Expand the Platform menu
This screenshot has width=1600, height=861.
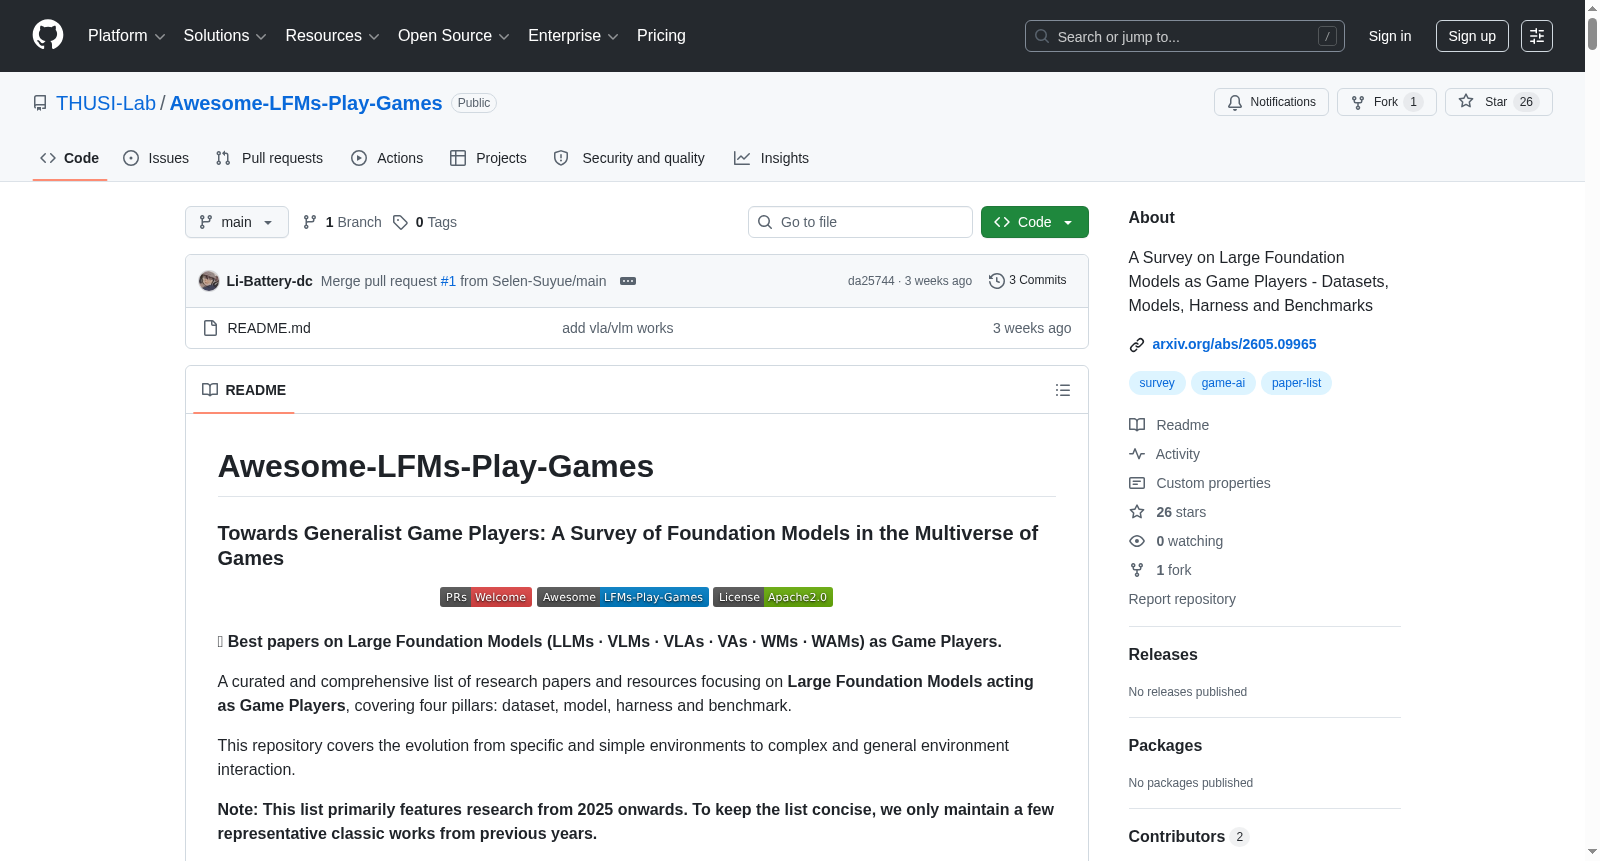pos(126,36)
